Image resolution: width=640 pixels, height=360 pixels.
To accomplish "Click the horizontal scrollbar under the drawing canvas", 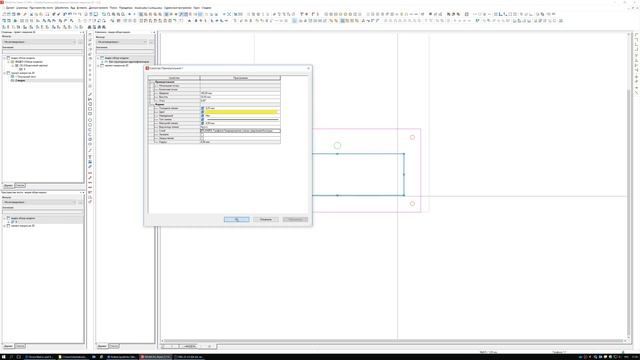I will (x=393, y=341).
